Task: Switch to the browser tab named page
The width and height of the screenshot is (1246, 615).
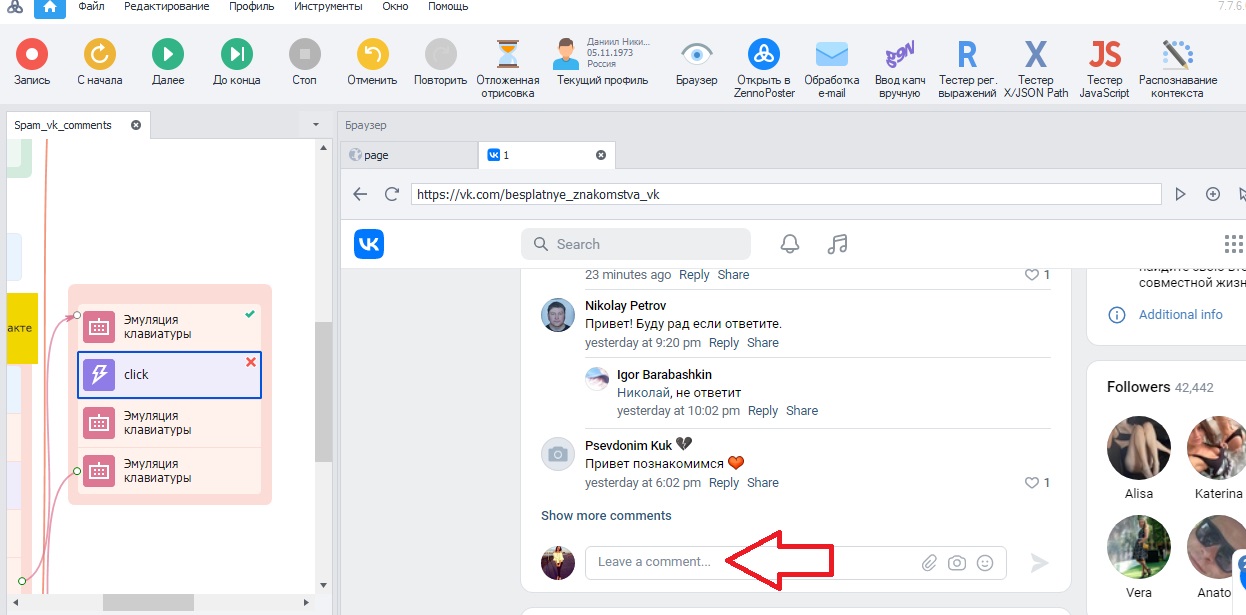Action: (x=409, y=155)
